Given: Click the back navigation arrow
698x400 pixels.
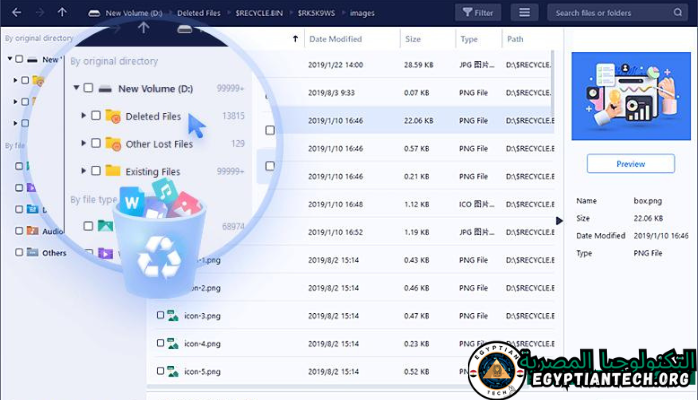Looking at the screenshot, I should point(16,13).
